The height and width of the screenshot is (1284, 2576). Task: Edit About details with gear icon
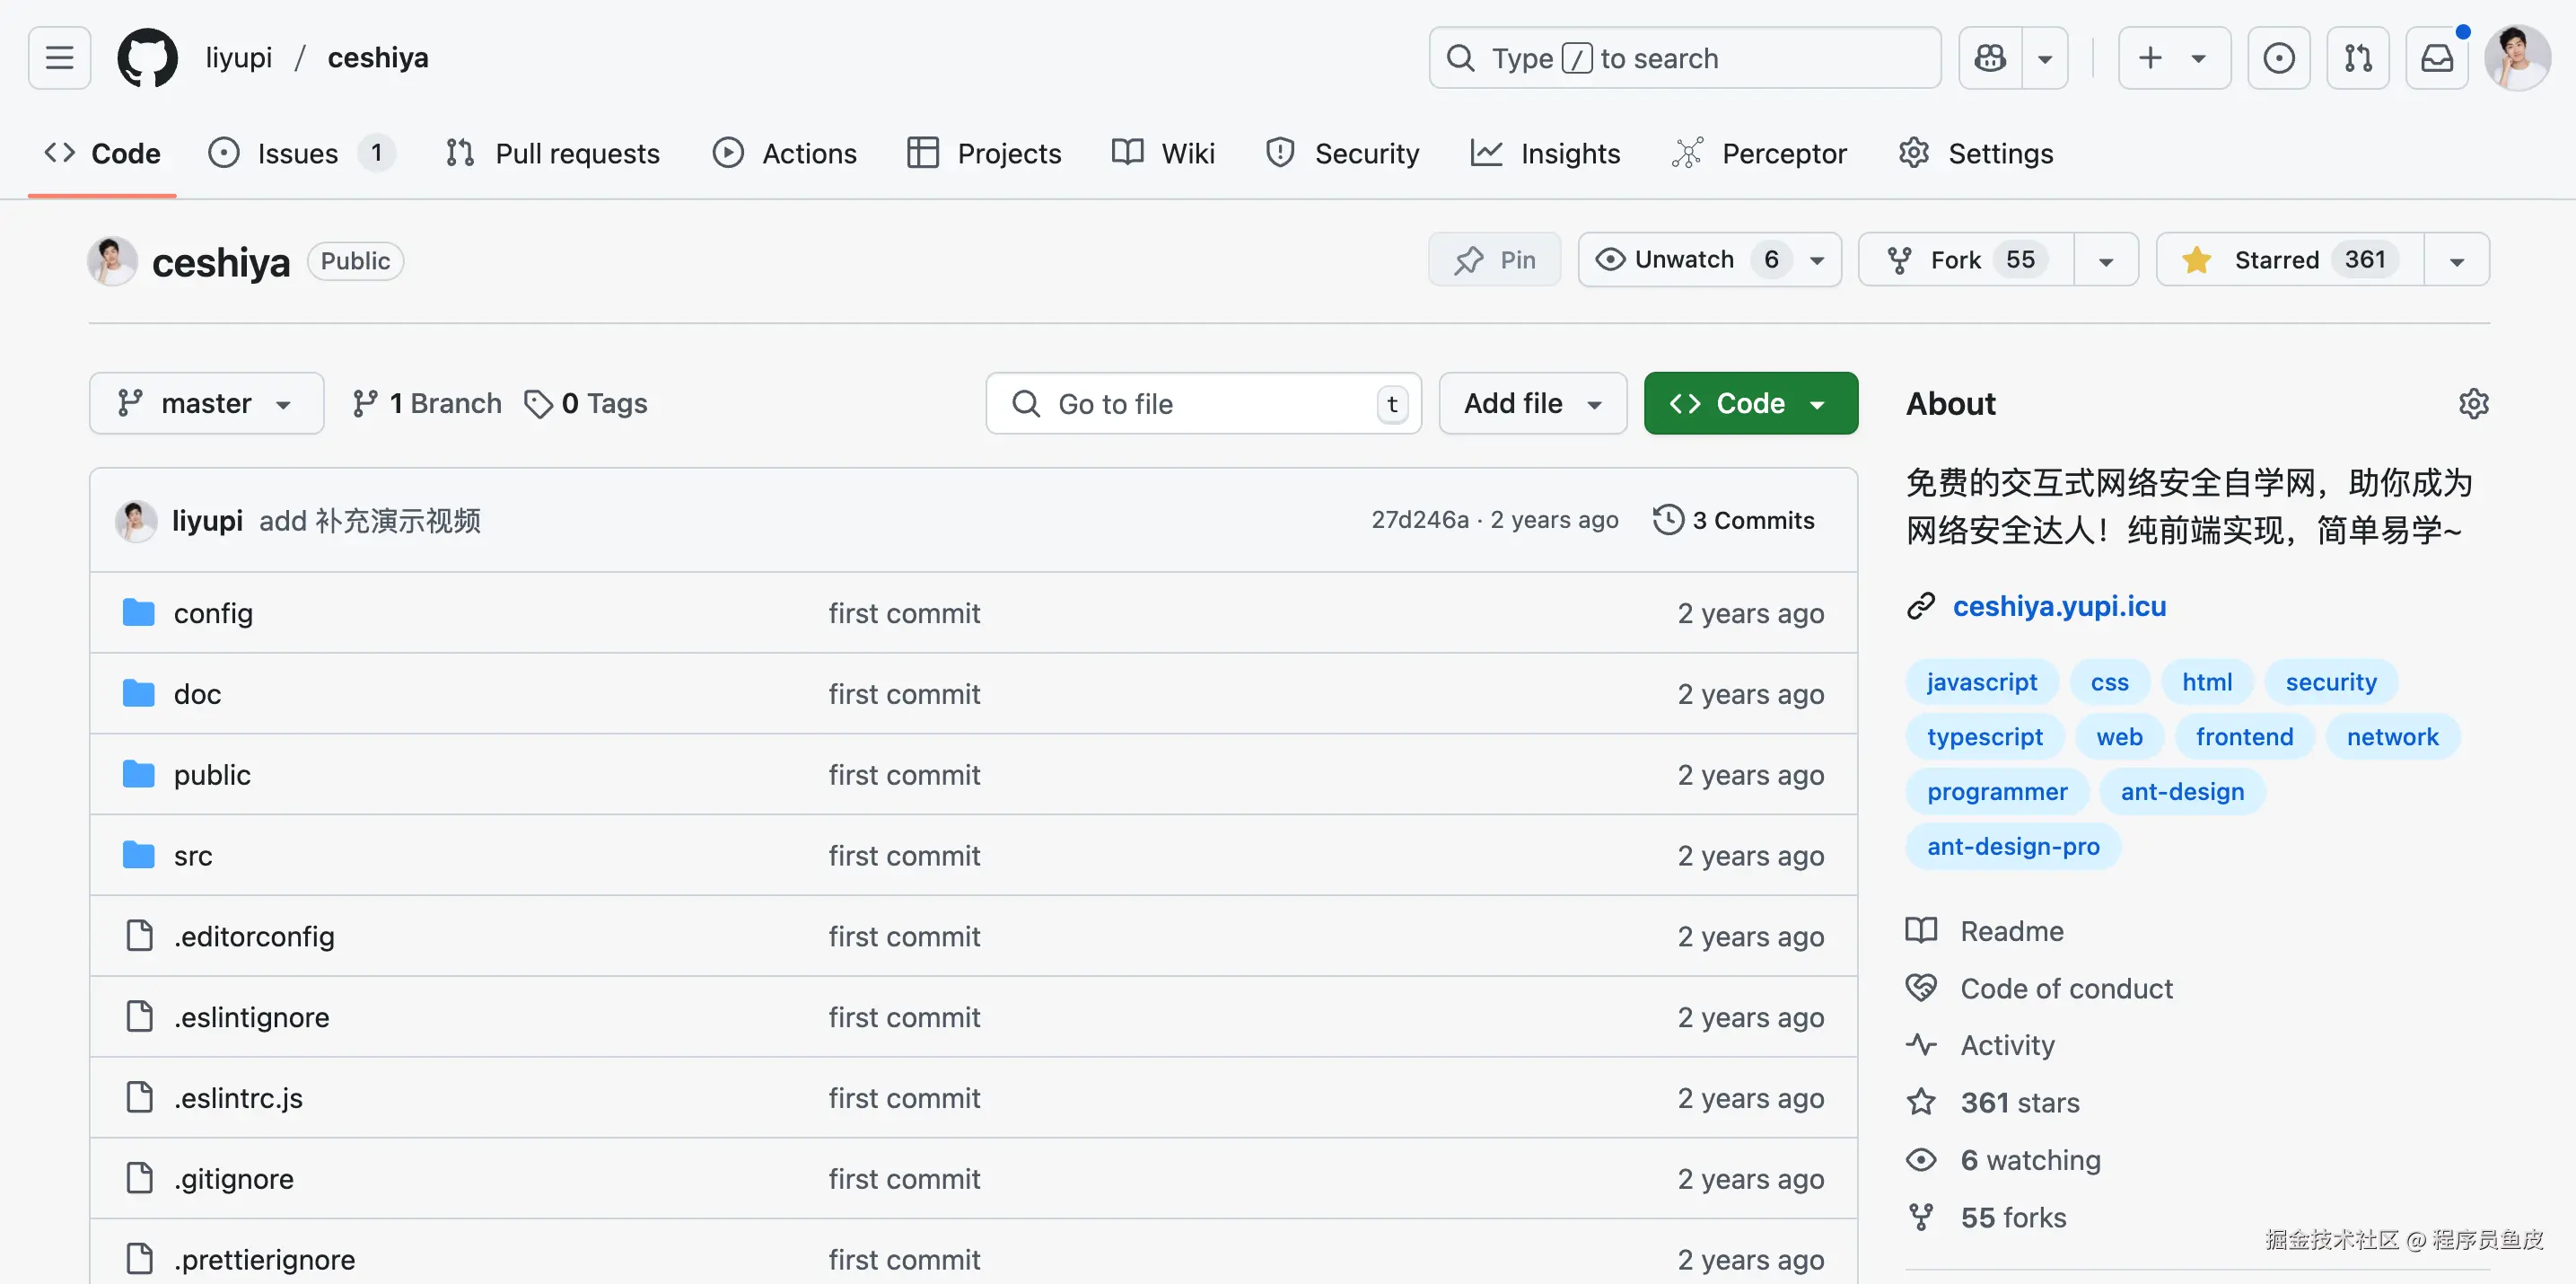coord(2473,404)
